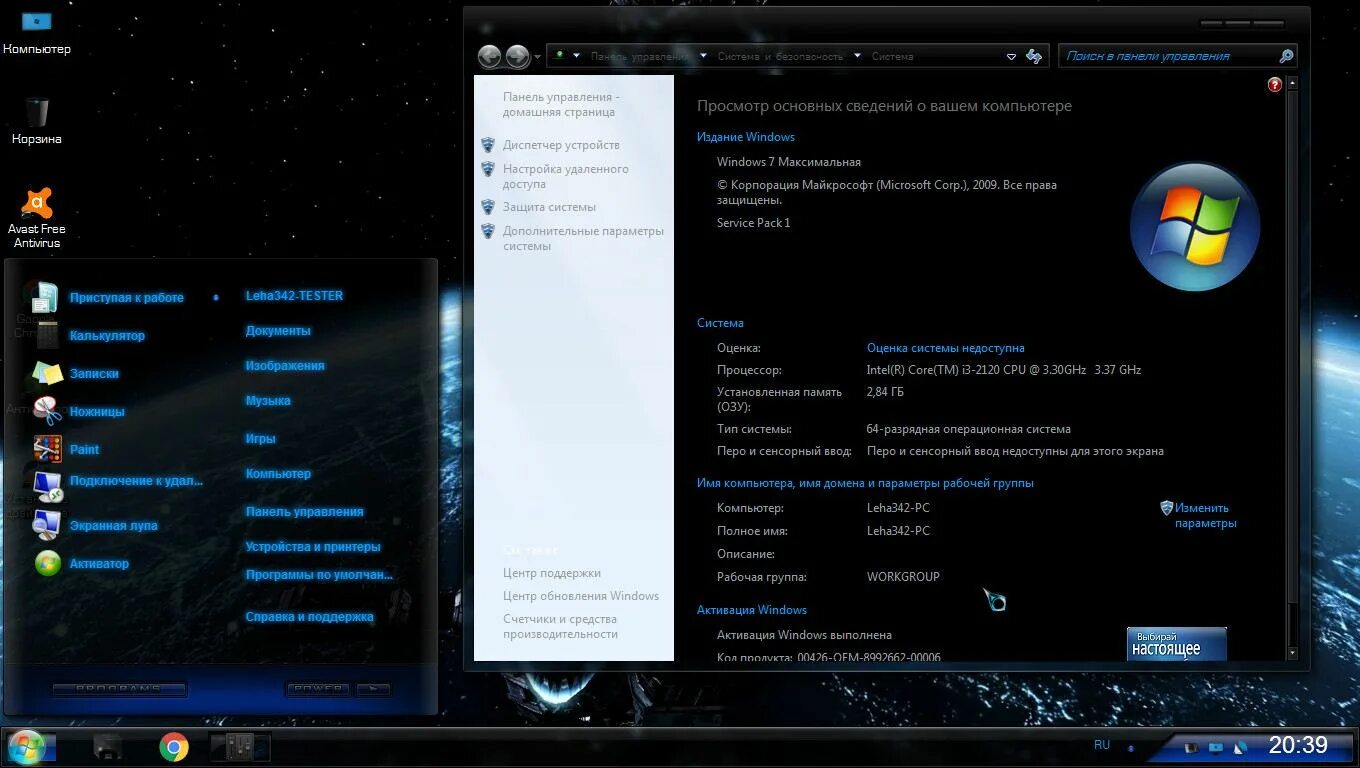Open help via the red question mark
The width and height of the screenshot is (1360, 768).
[1275, 85]
